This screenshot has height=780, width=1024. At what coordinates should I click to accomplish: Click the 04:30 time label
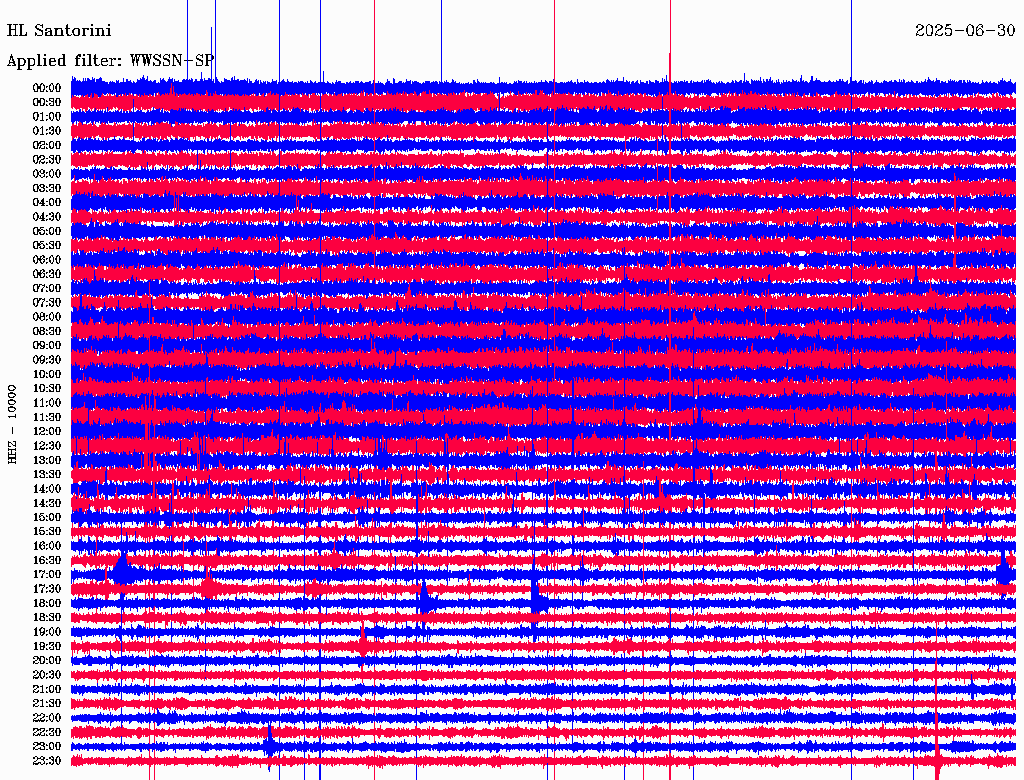tap(47, 217)
